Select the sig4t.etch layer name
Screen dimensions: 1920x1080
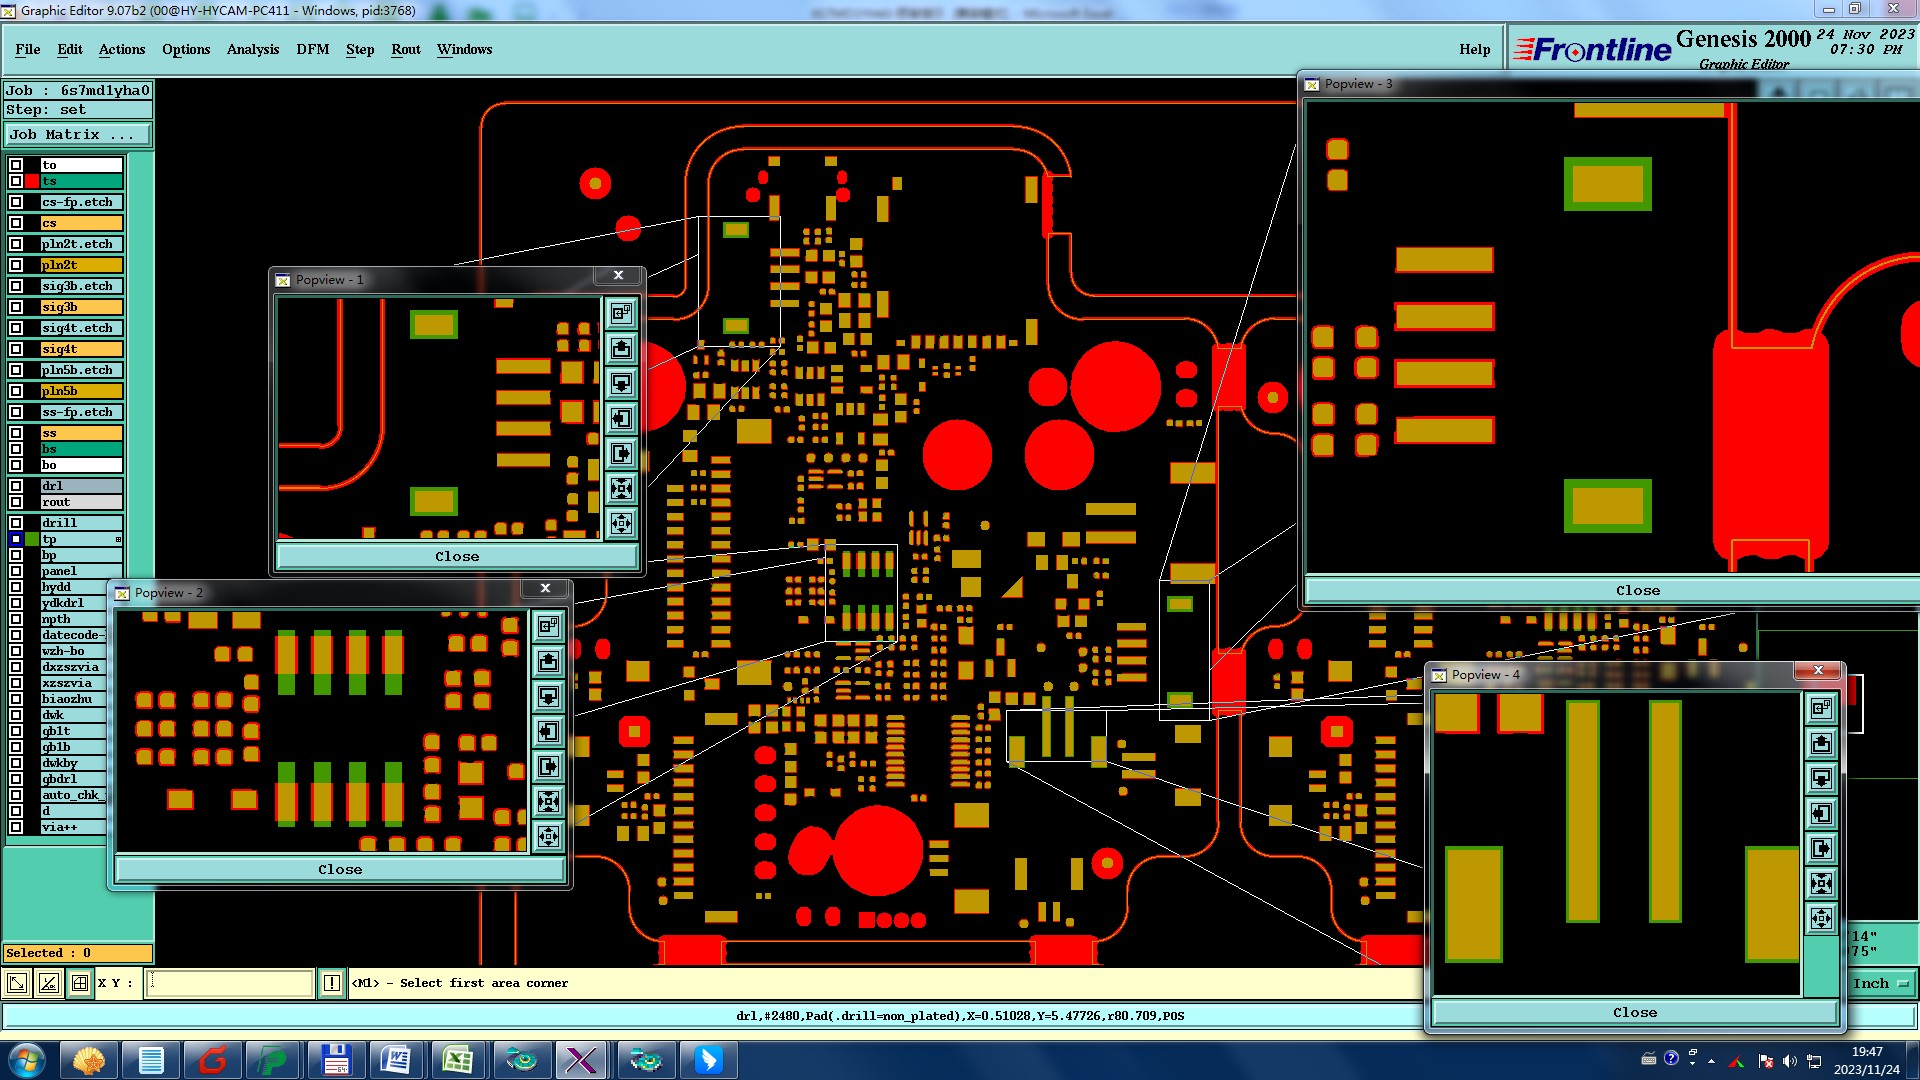tap(81, 328)
